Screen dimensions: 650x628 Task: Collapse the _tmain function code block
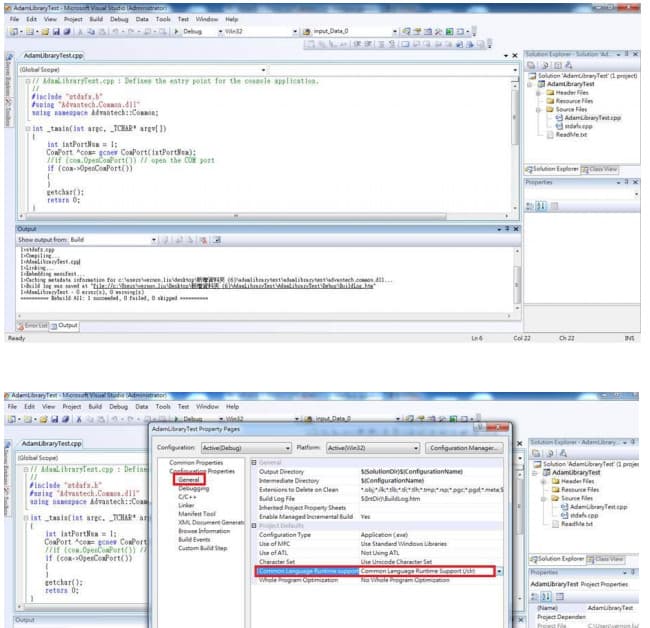26,128
